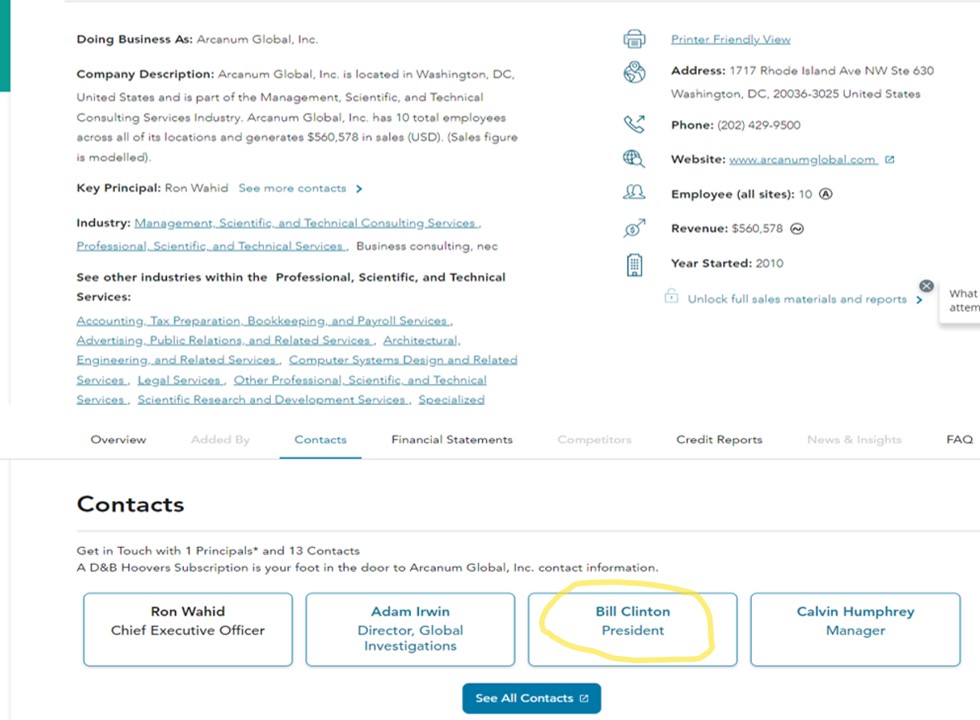This screenshot has width=980, height=720.
Task: Click Business consulting, nec text
Action: [427, 246]
